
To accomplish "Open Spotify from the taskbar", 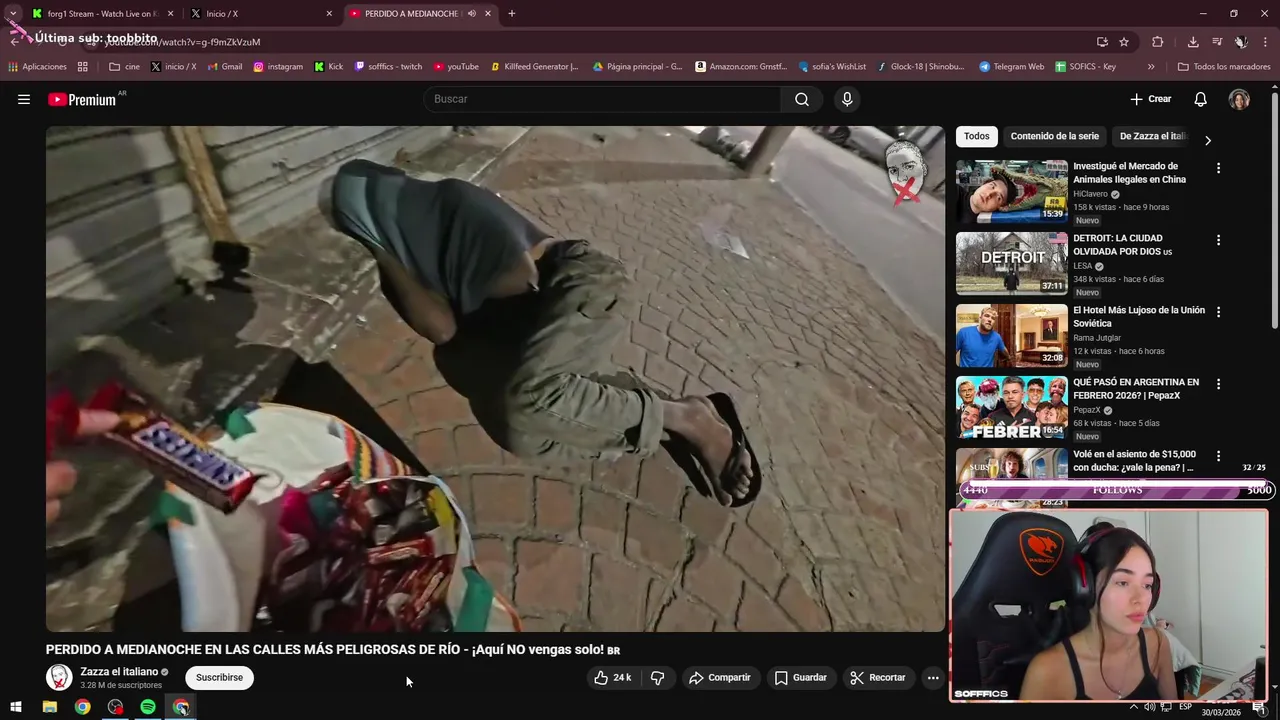I will click(x=148, y=707).
